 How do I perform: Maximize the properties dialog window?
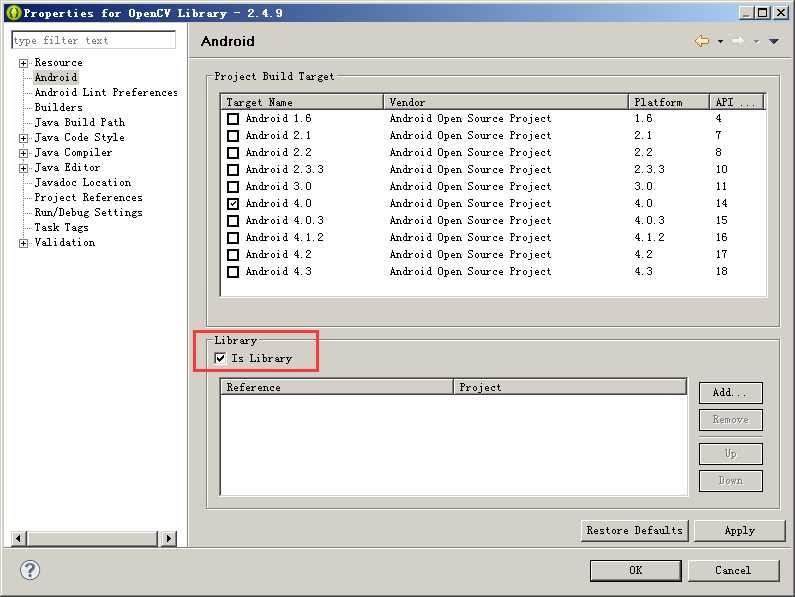point(762,13)
